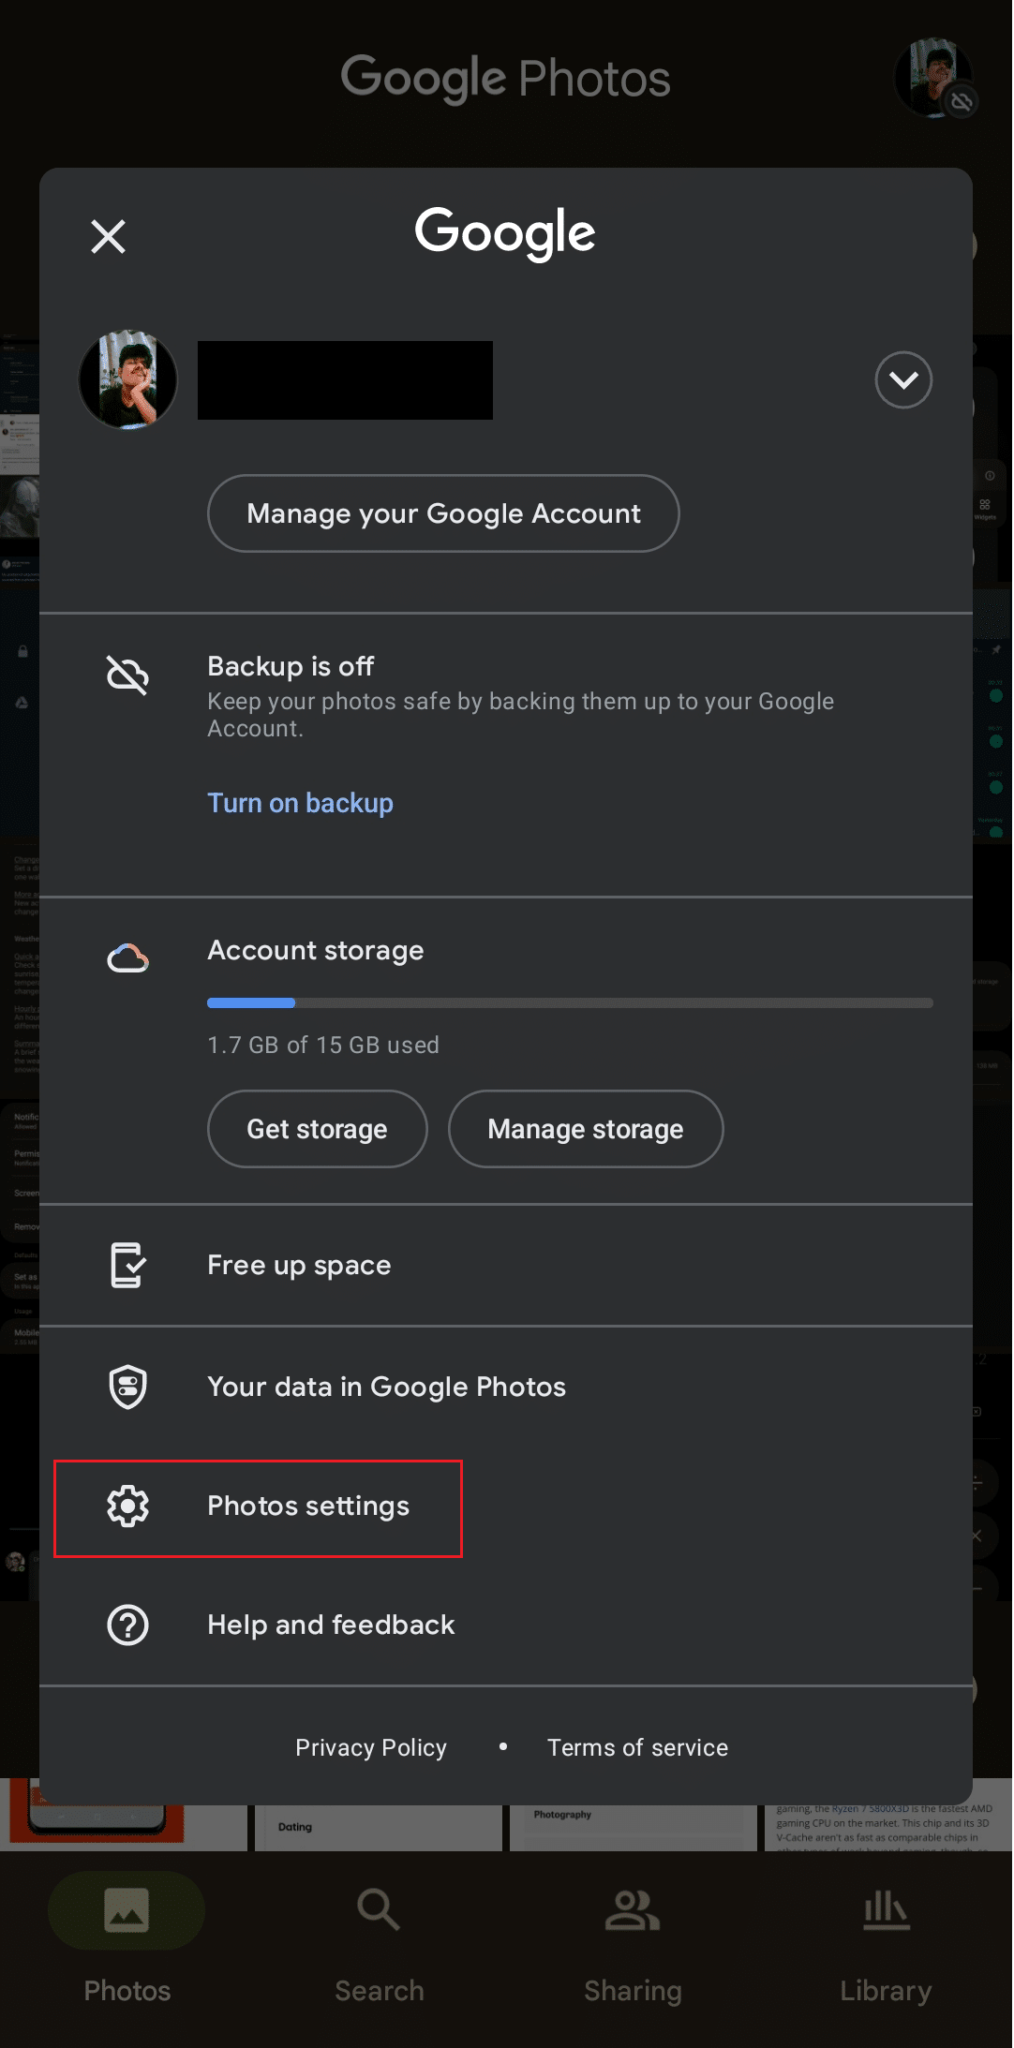
Task: Tap the profile avatar in the dialog
Action: pyautogui.click(x=128, y=380)
